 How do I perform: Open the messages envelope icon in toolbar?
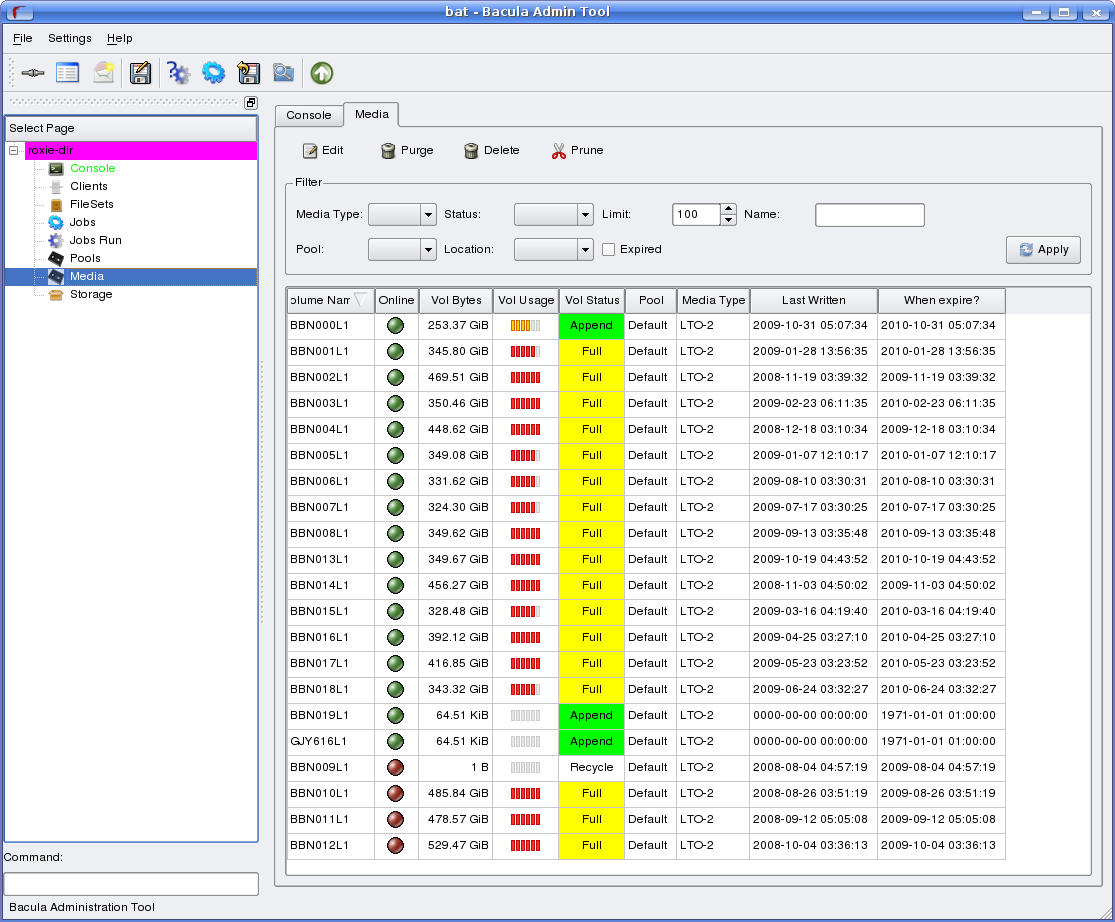coord(103,72)
